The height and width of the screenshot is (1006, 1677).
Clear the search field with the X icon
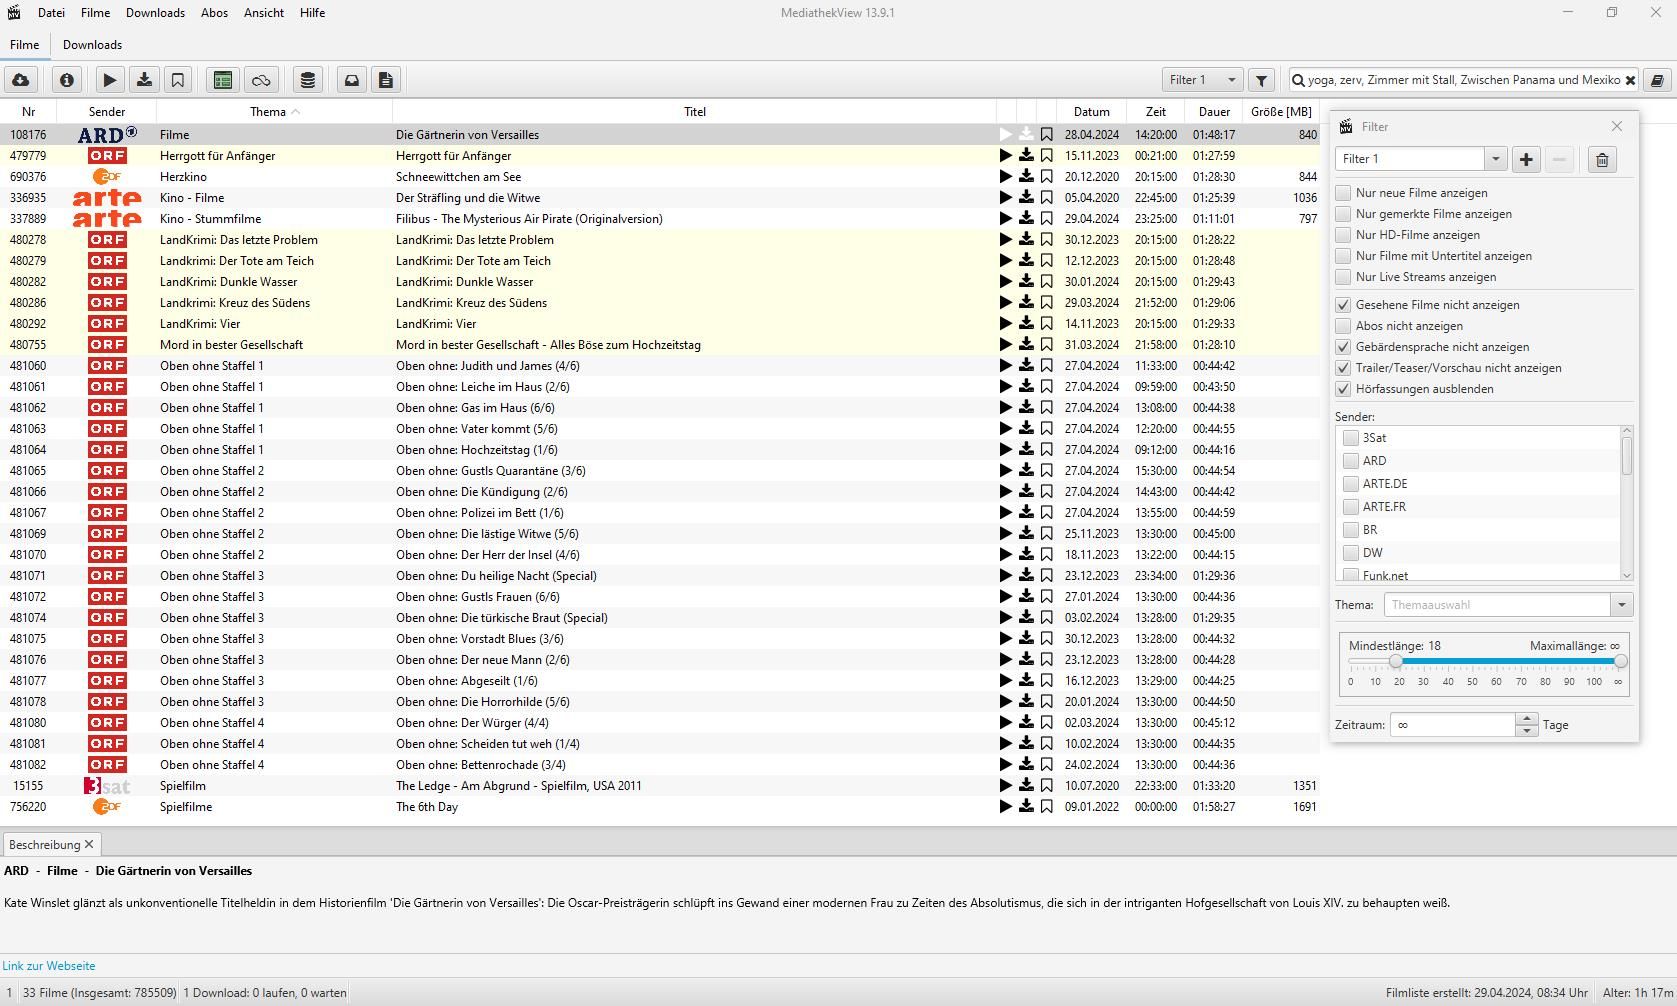1630,80
